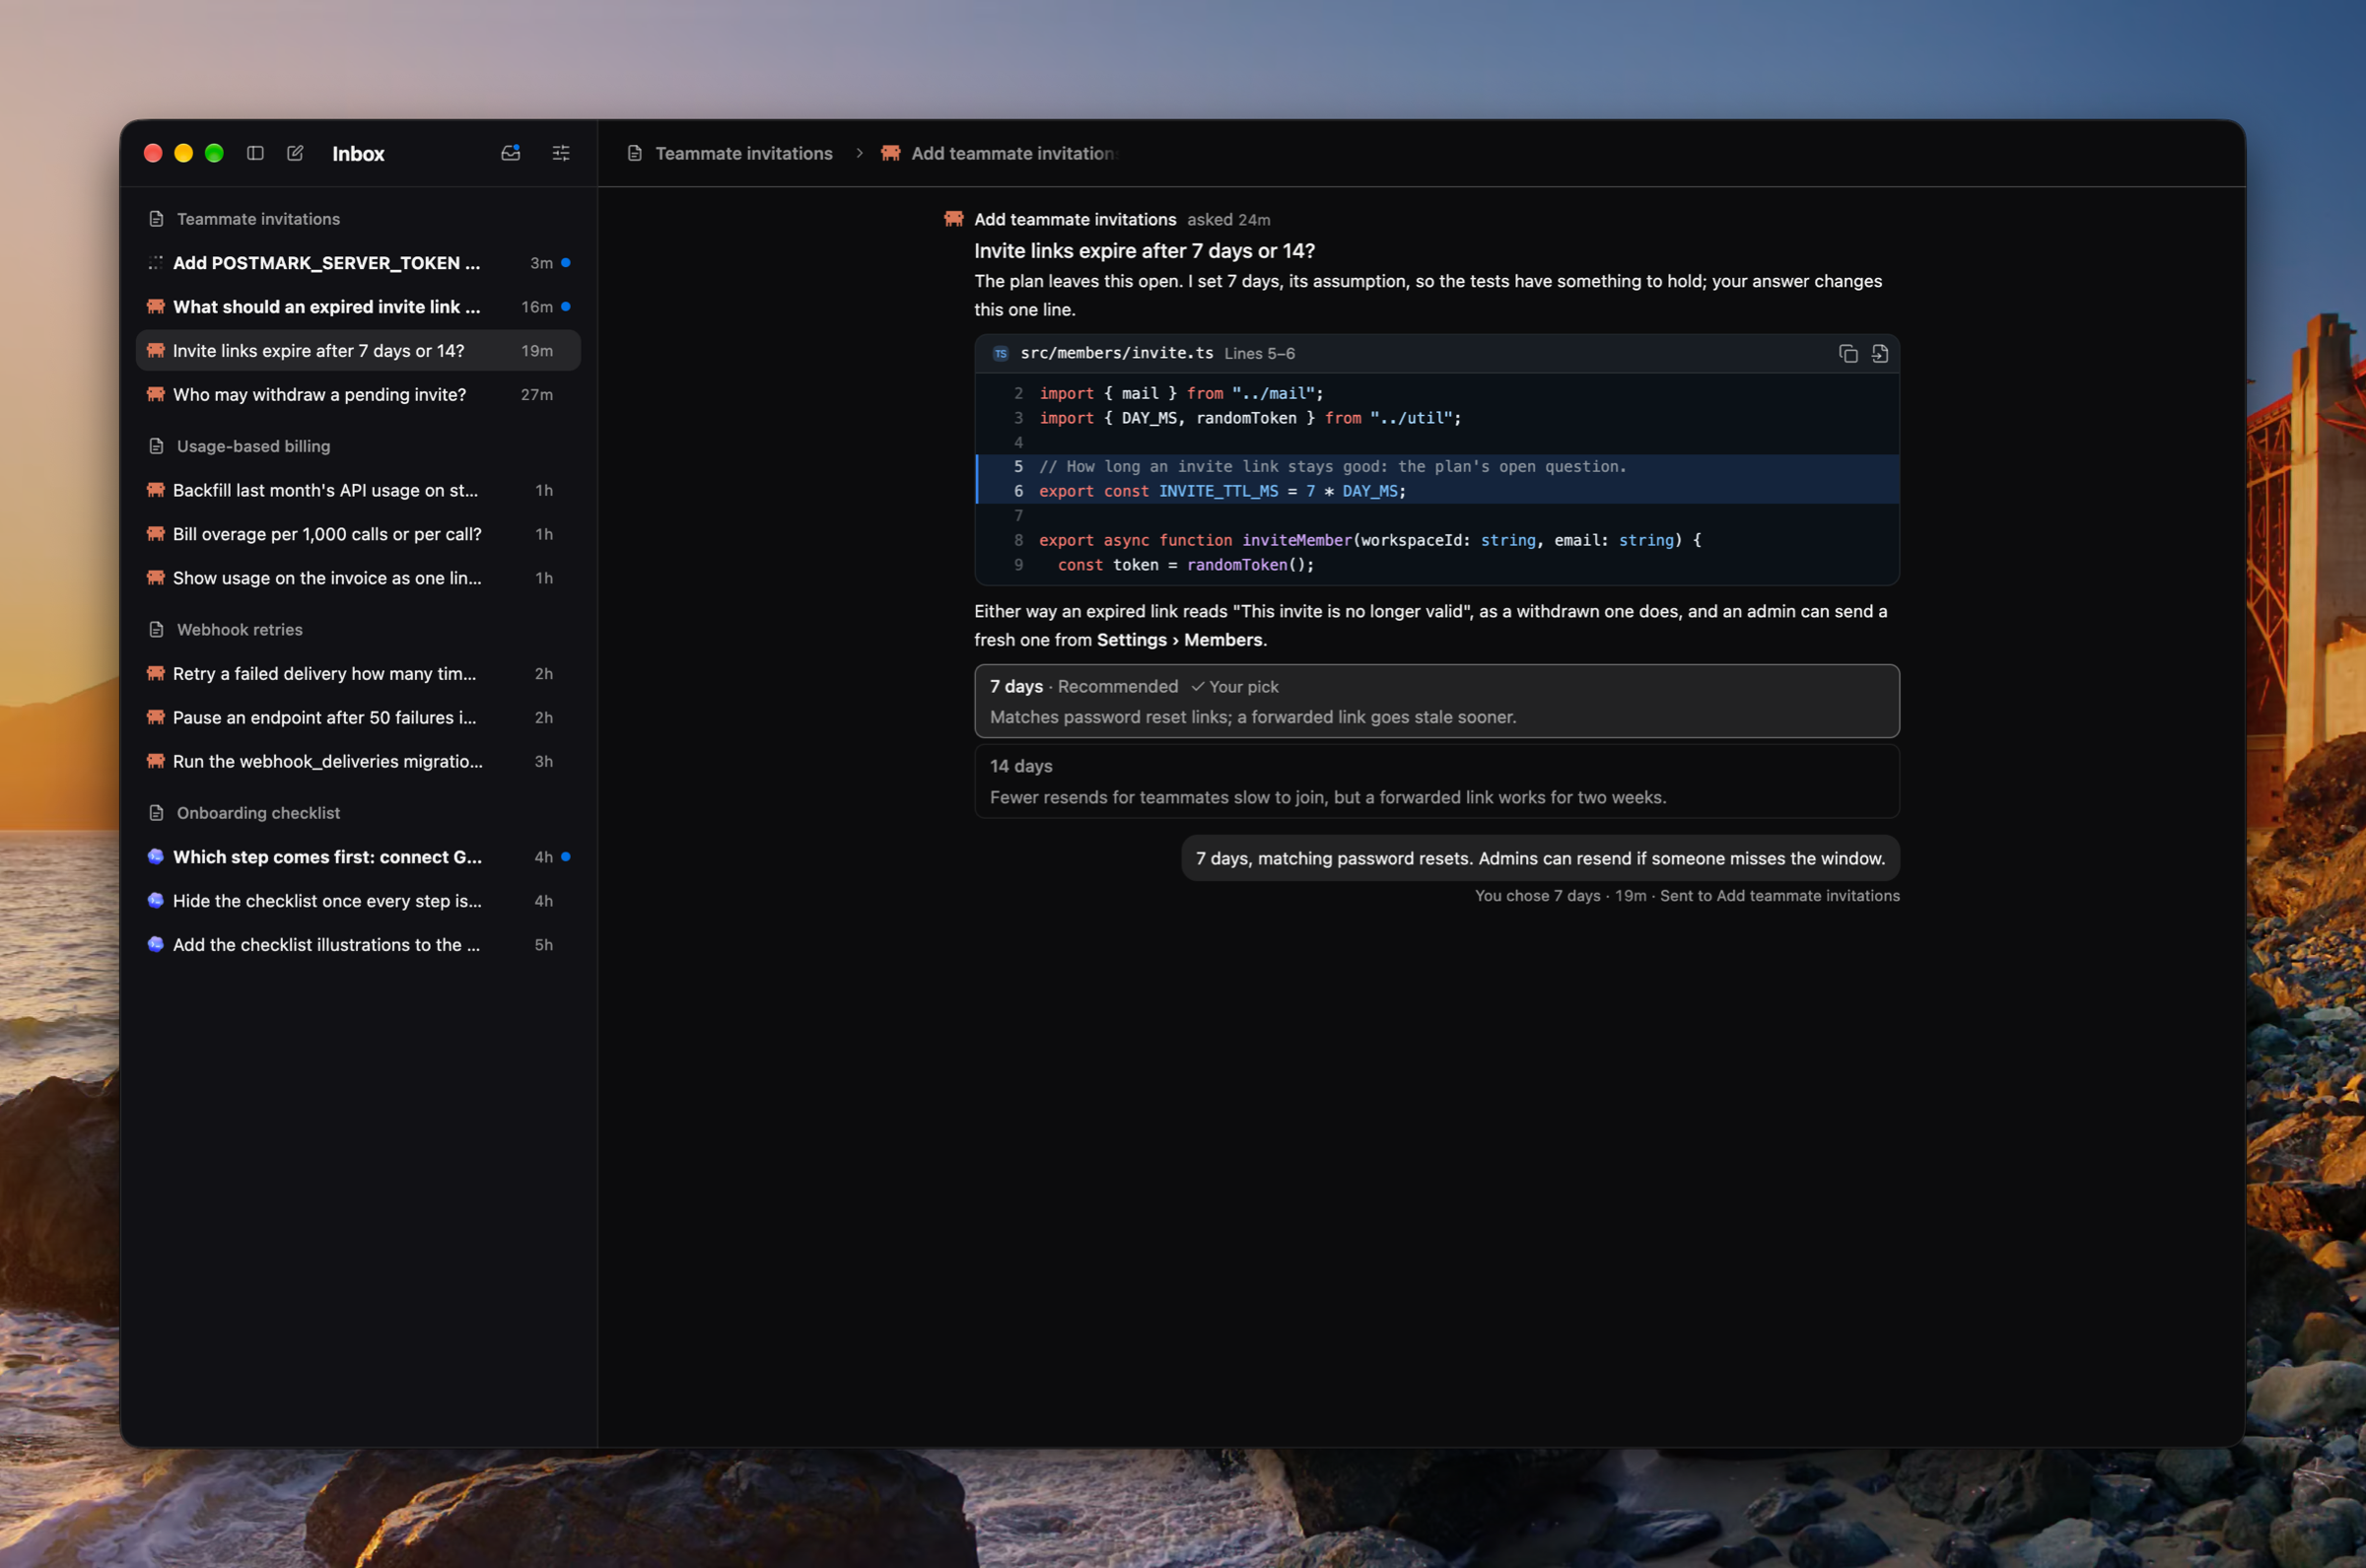Select Usage-based billing group header
This screenshot has width=2366, height=1568.
pyautogui.click(x=253, y=446)
